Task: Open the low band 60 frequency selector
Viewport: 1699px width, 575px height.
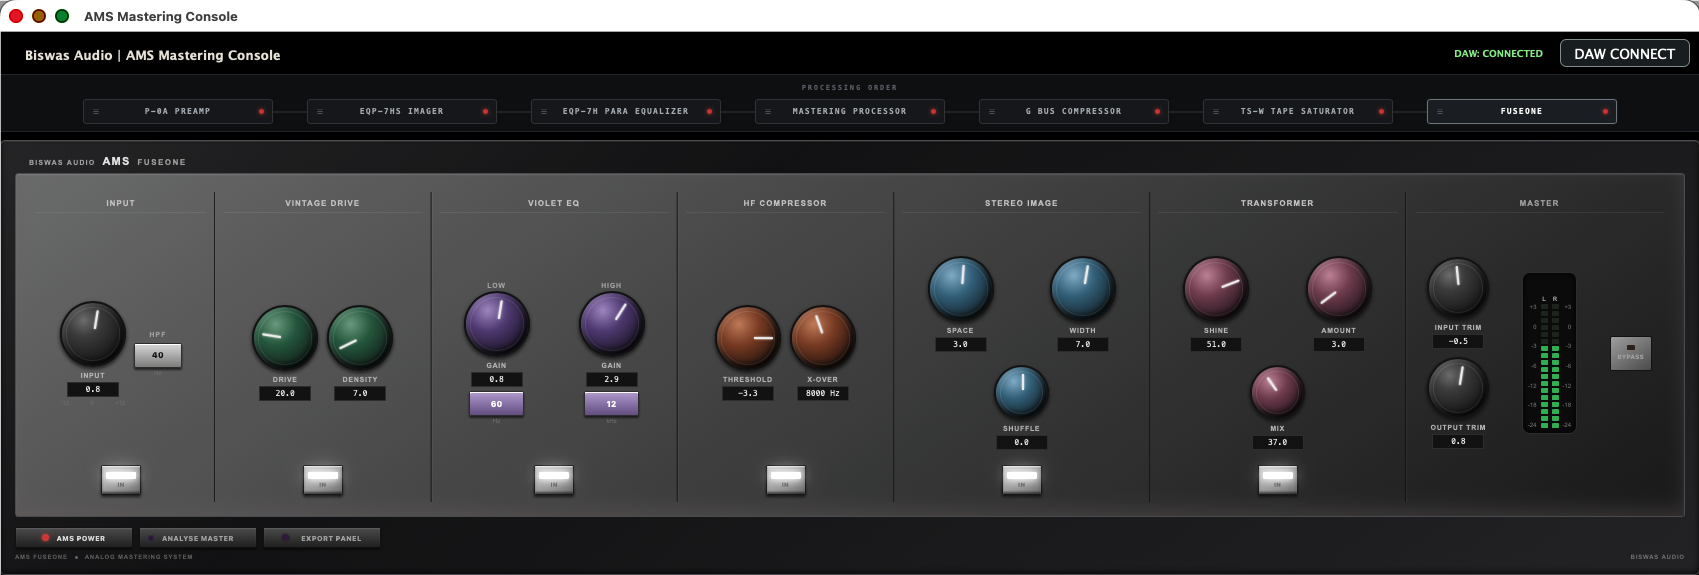Action: [x=496, y=404]
